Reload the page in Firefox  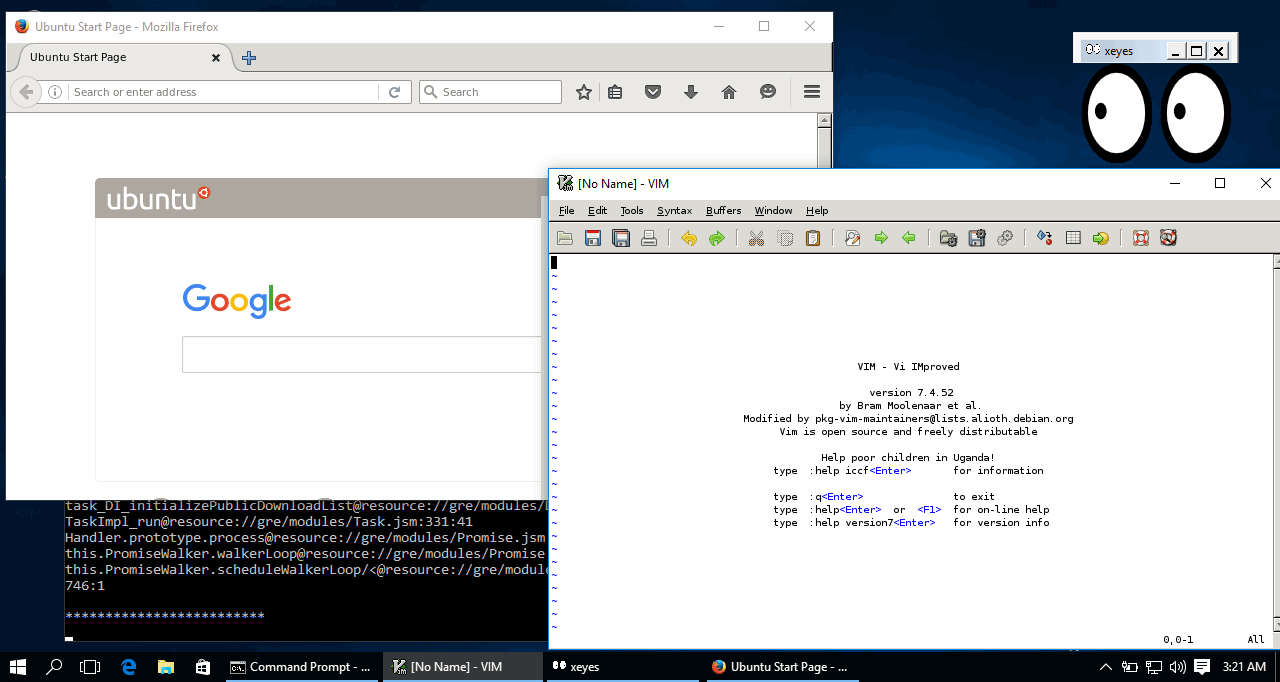(394, 92)
